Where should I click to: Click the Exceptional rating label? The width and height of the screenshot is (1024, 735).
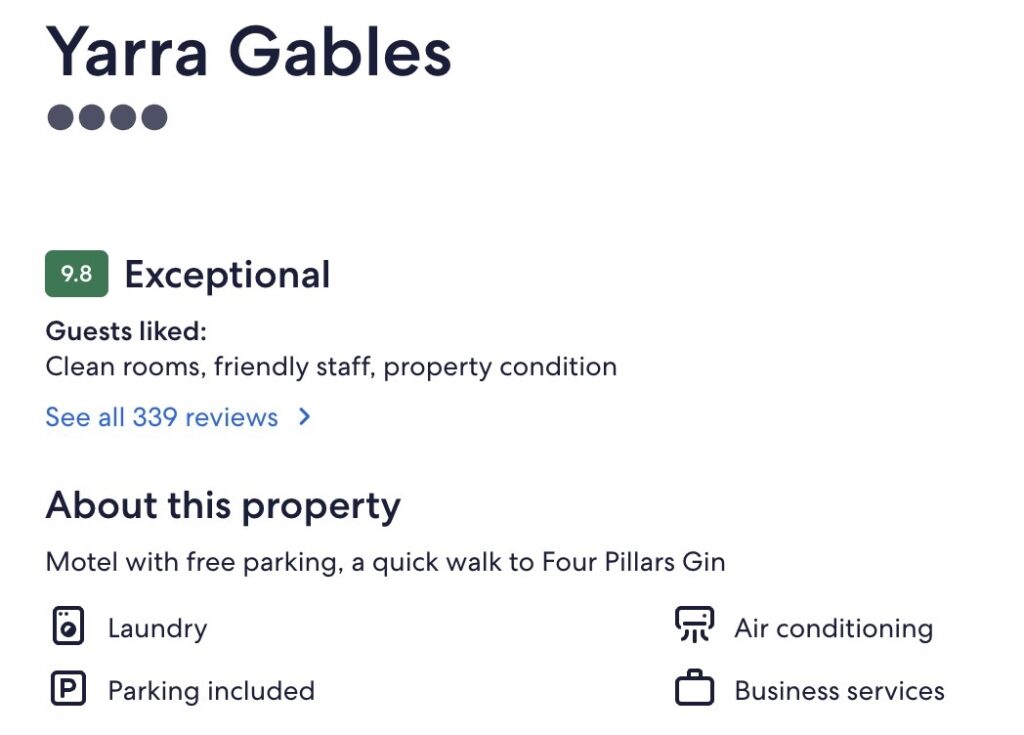(227, 275)
